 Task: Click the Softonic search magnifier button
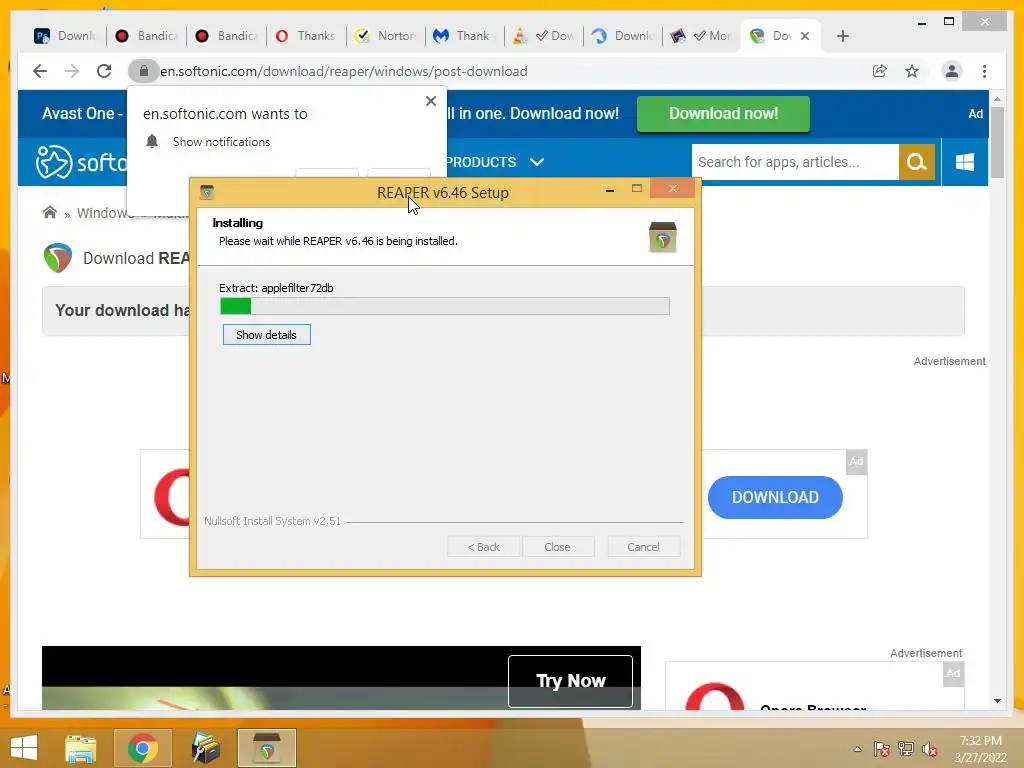(x=916, y=162)
